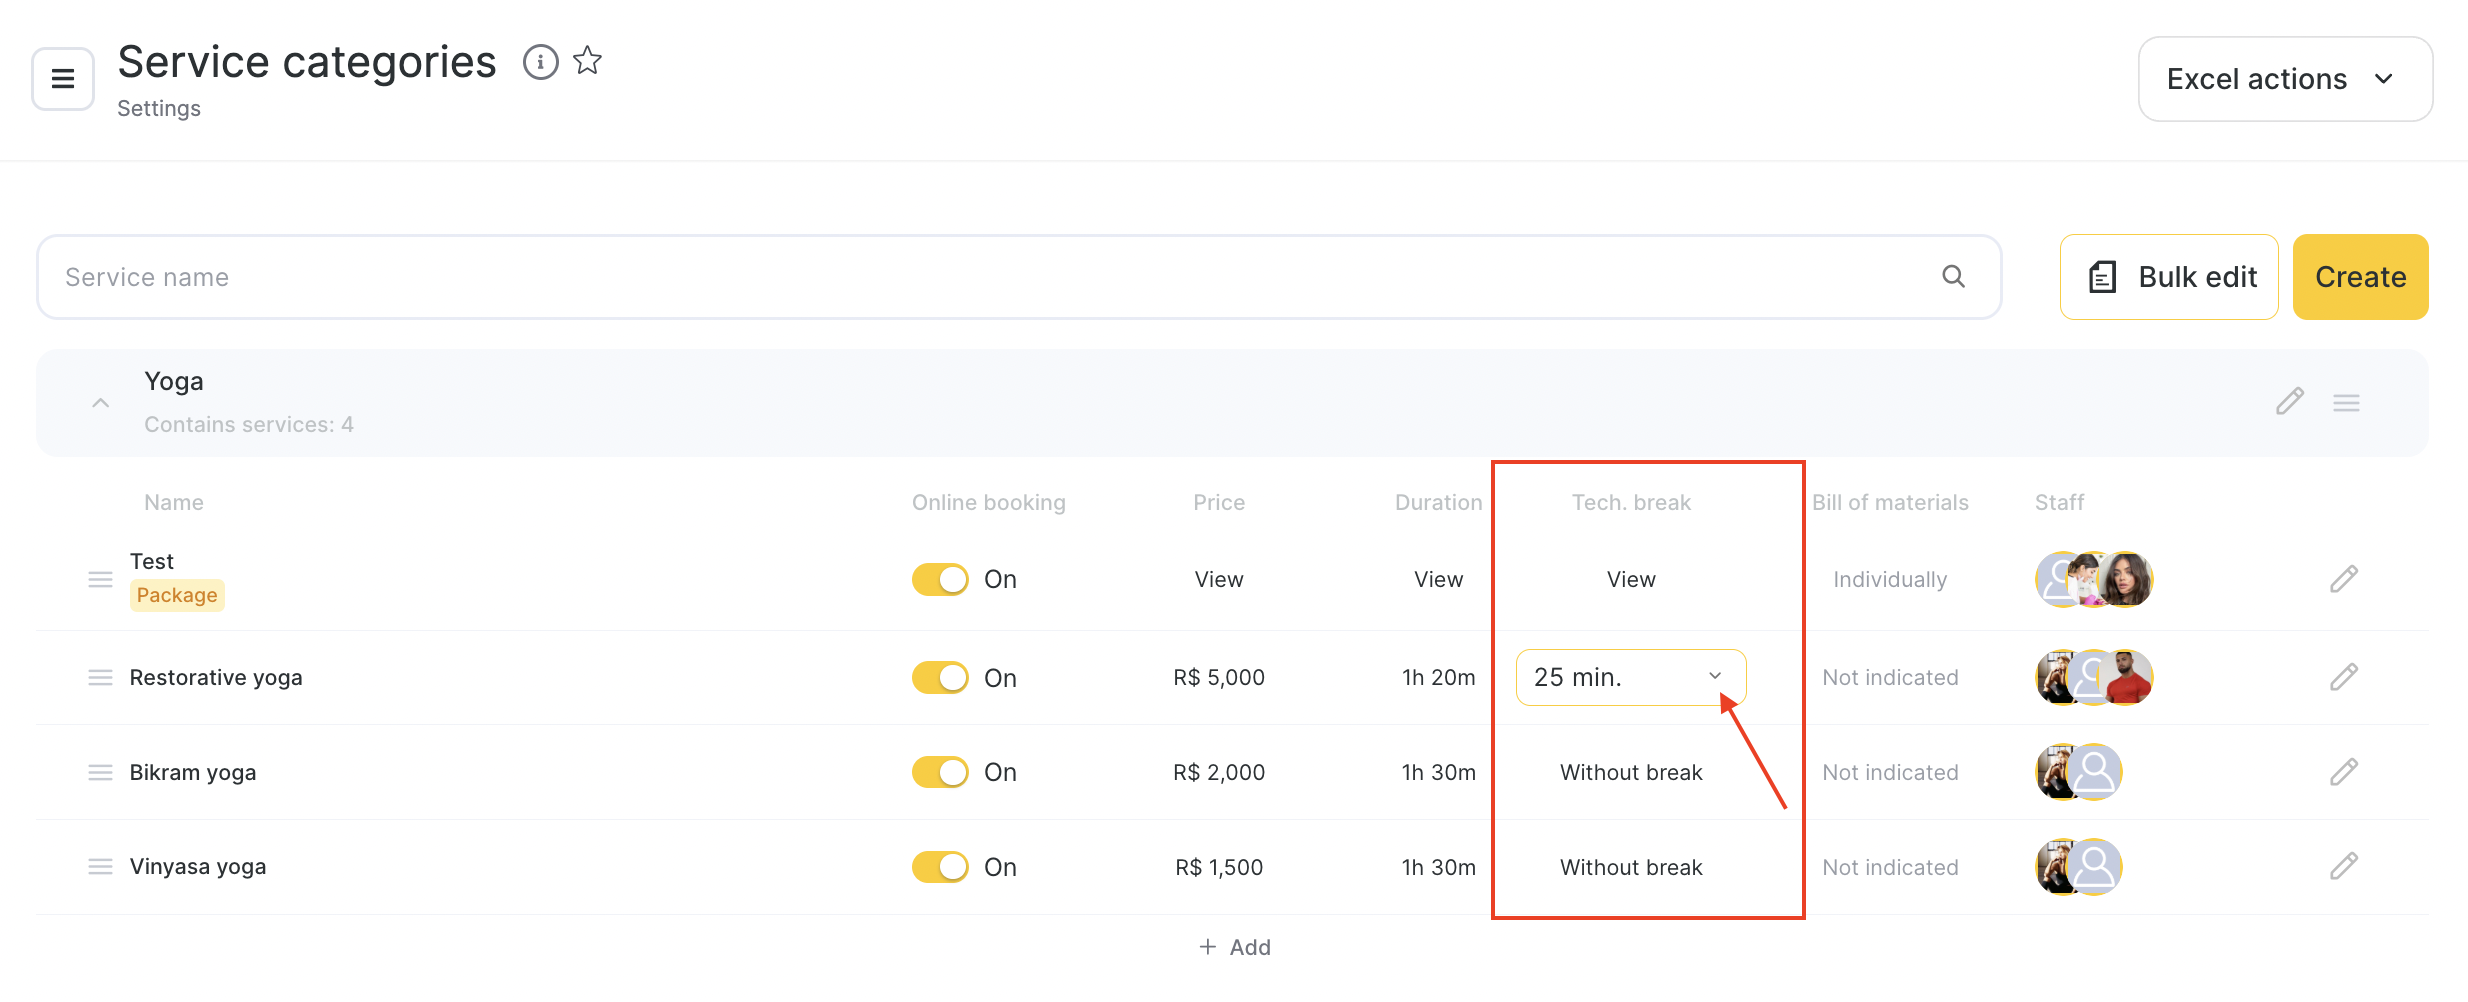The image size is (2468, 1002).
Task: Click the Bulk edit button
Action: tap(2169, 277)
